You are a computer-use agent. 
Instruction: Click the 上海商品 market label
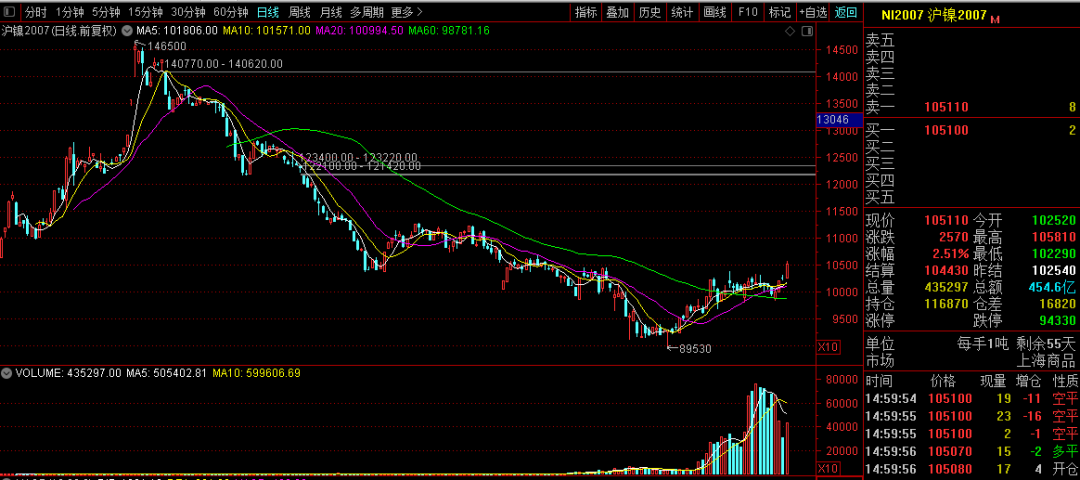(x=1047, y=359)
